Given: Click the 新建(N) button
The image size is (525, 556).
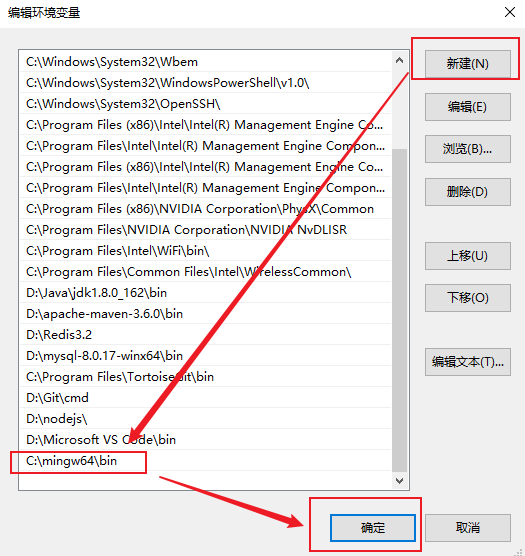Looking at the screenshot, I should pos(468,64).
